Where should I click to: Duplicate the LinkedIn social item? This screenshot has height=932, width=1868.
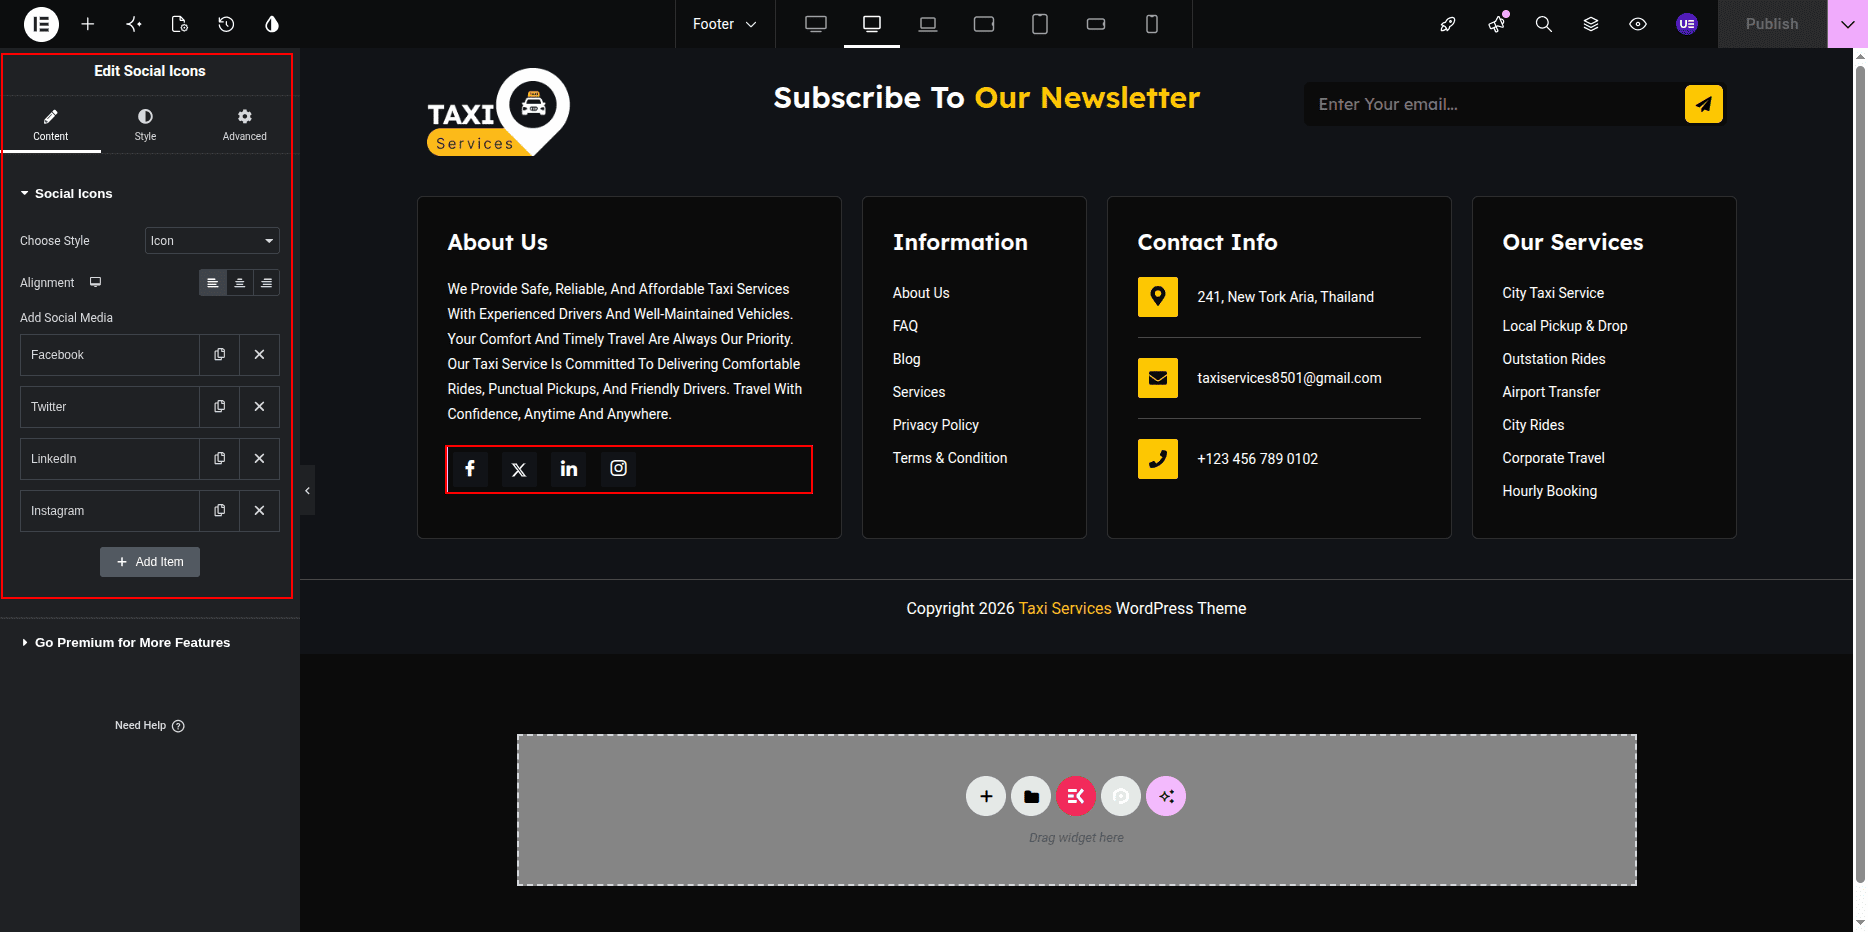click(220, 459)
